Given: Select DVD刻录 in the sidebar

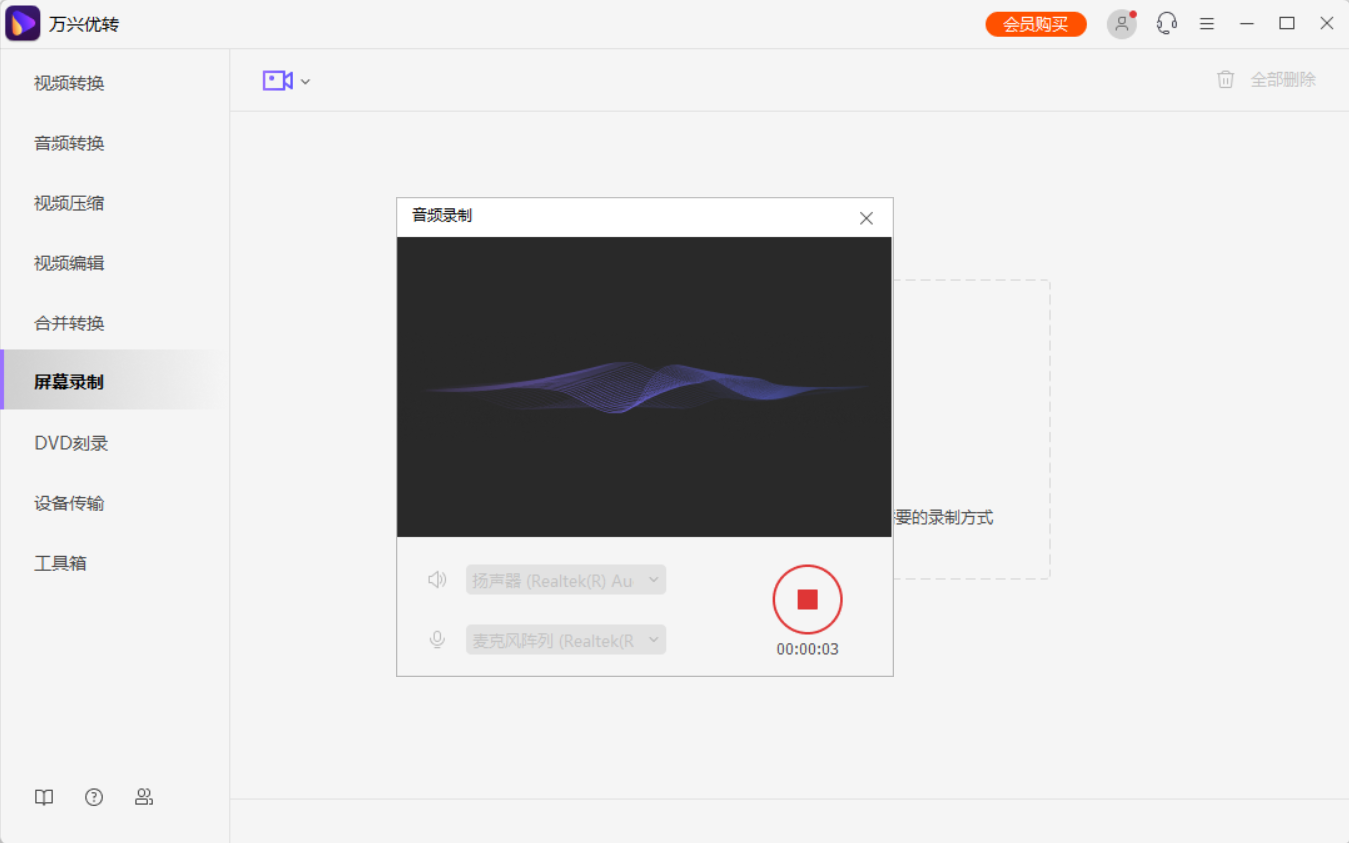Looking at the screenshot, I should coord(68,443).
